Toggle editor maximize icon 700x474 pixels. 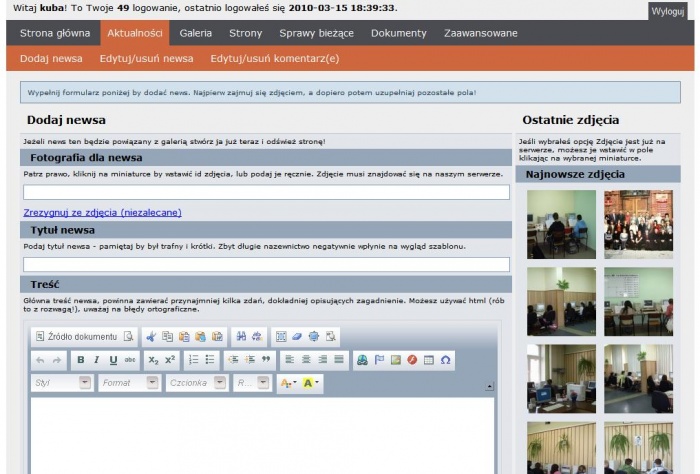314,337
